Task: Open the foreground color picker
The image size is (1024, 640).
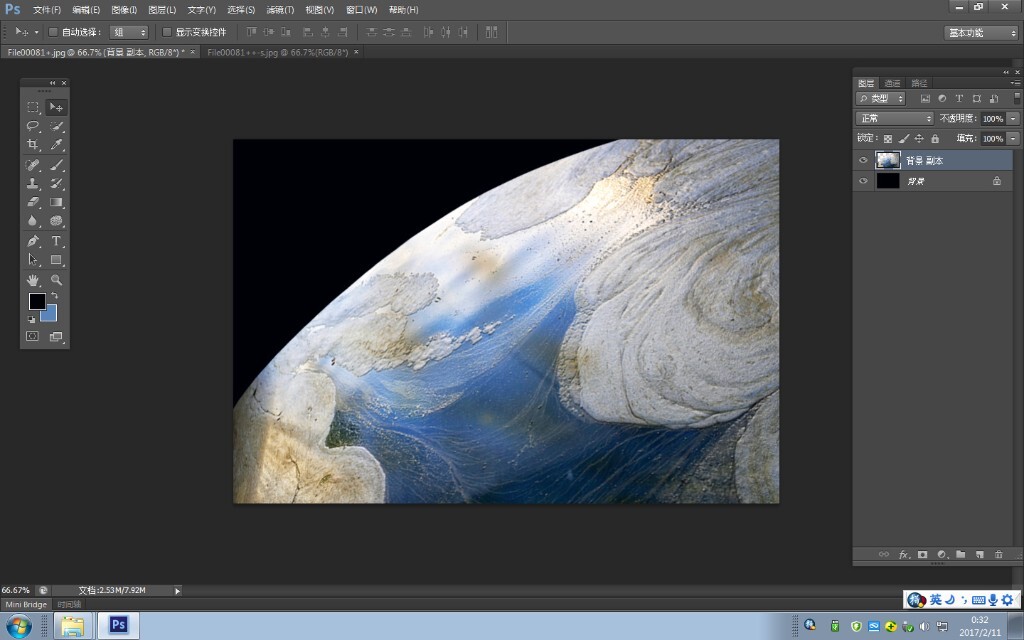Action: tap(37, 301)
